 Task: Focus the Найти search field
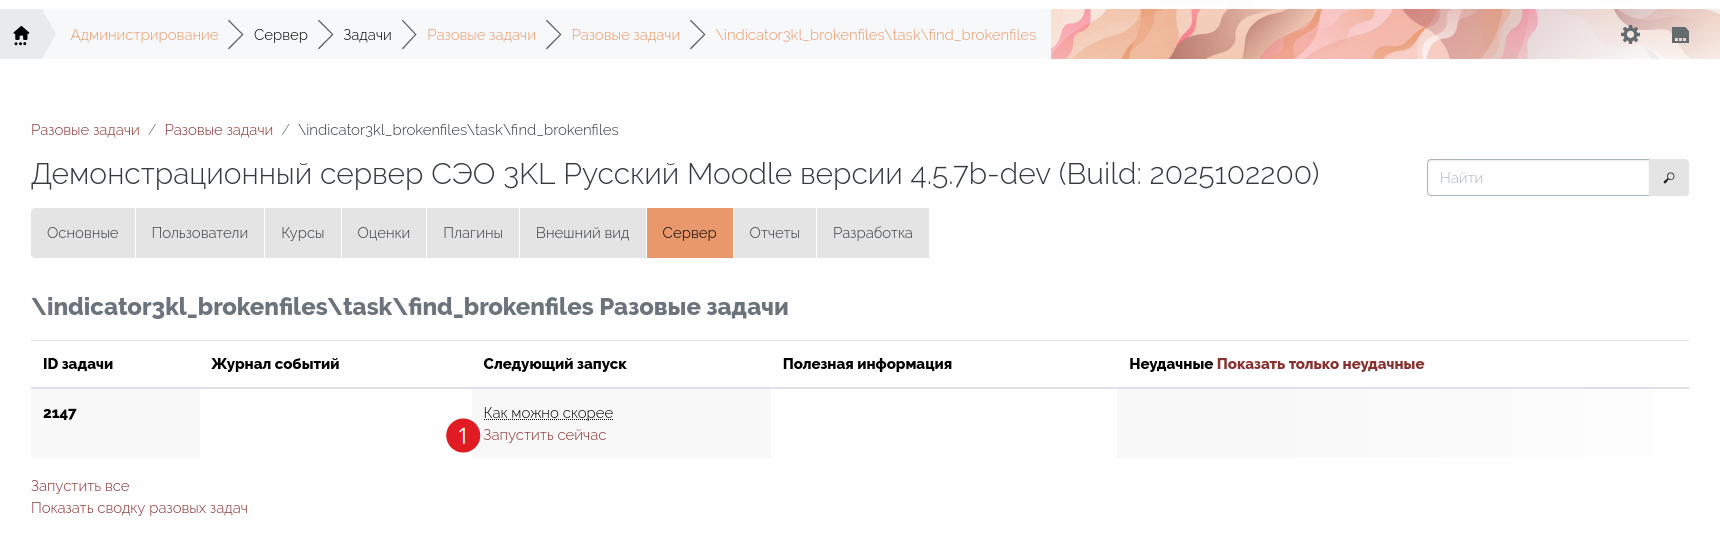point(1537,178)
